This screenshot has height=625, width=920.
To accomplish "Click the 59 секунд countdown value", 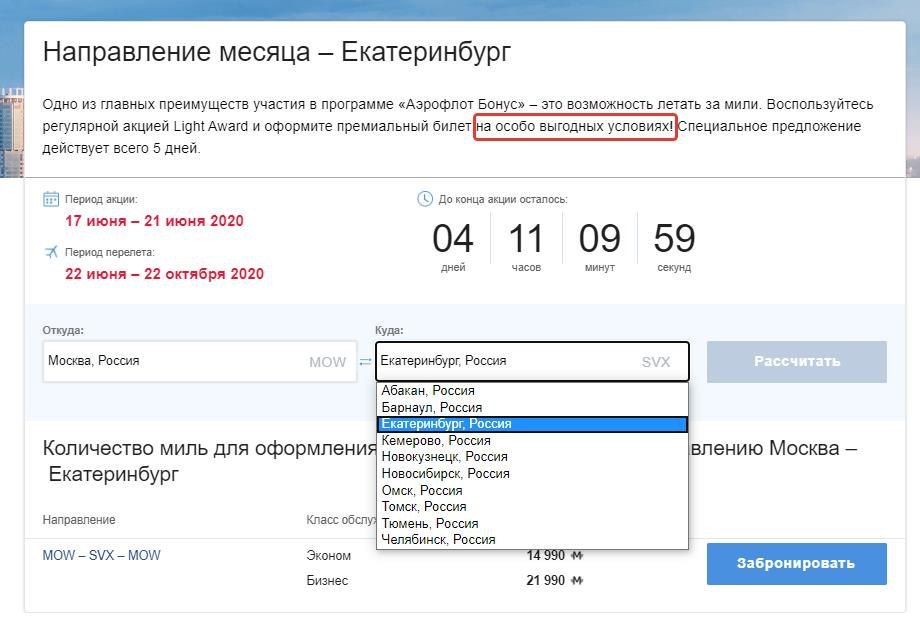I will click(x=674, y=246).
